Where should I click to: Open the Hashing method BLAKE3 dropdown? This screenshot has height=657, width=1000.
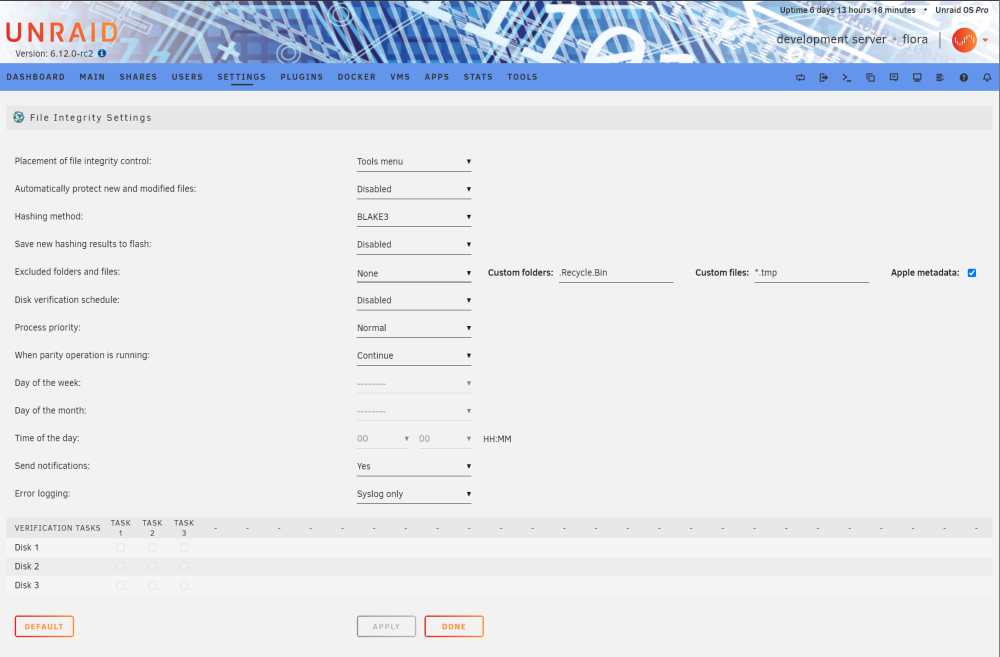click(414, 217)
